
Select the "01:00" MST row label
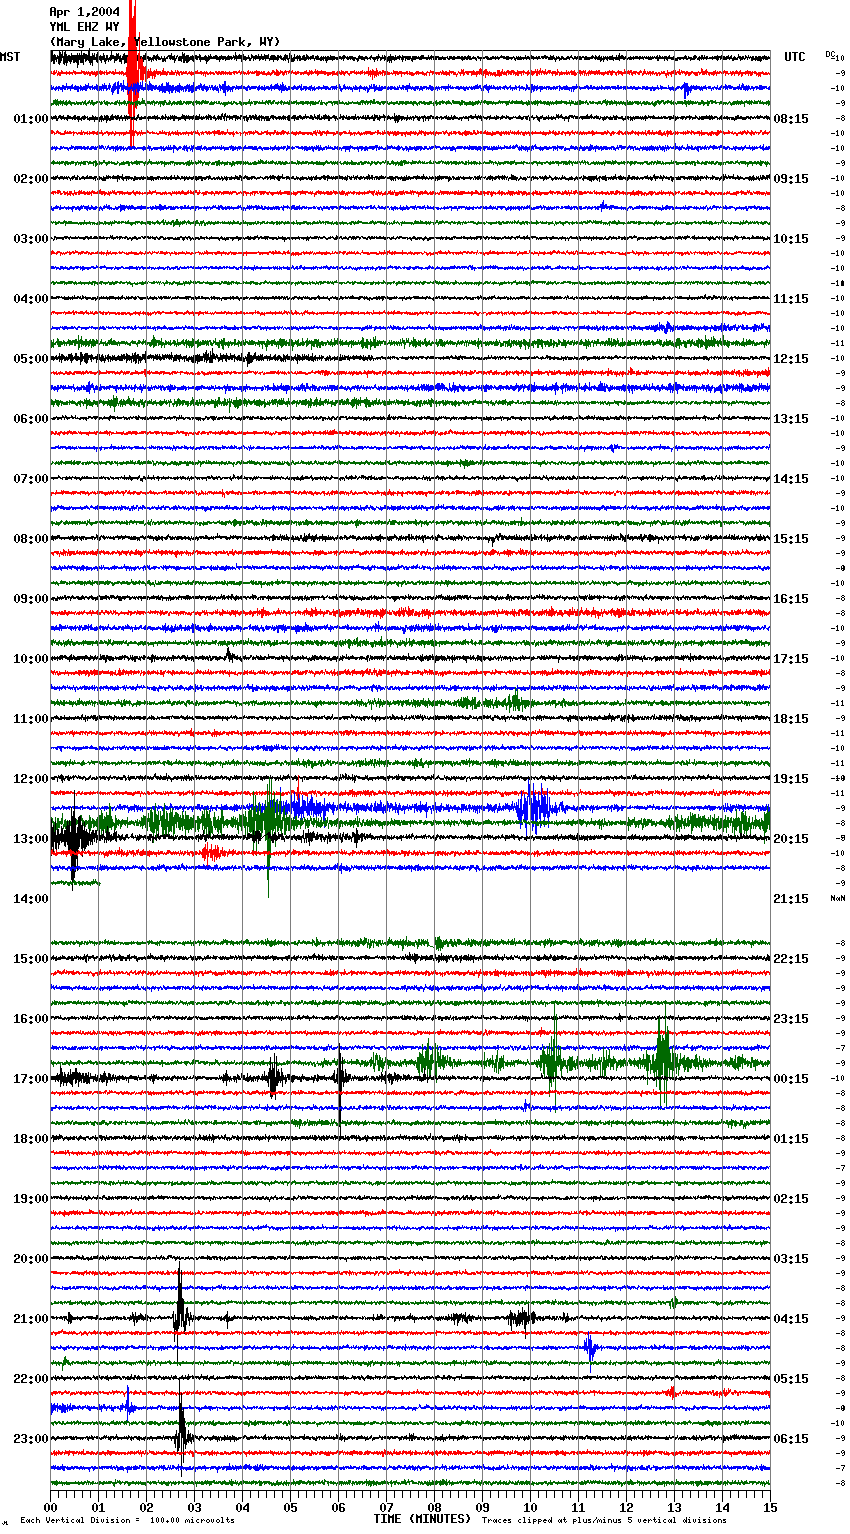[31, 119]
